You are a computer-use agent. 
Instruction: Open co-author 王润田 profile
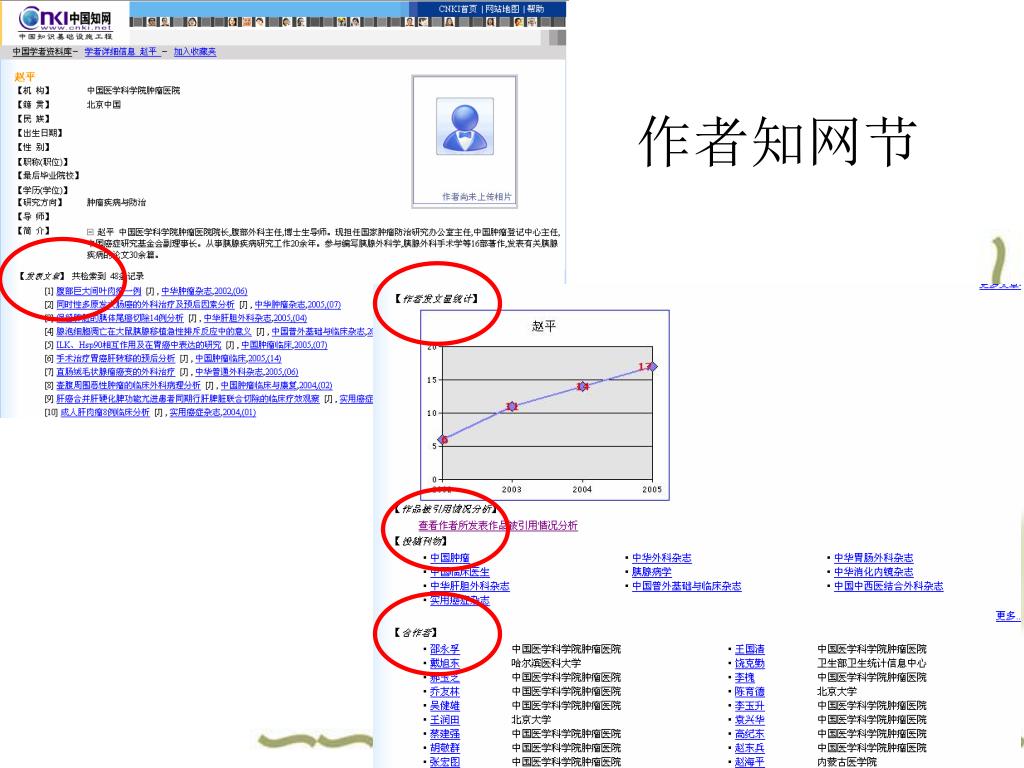[x=445, y=720]
